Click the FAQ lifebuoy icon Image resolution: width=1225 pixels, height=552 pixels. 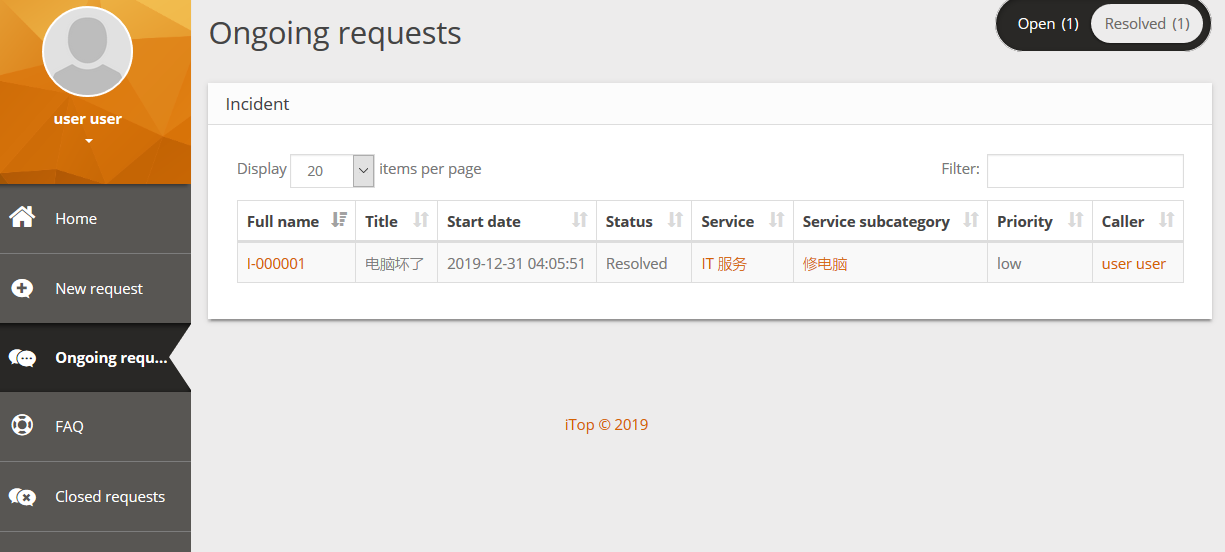tap(22, 425)
